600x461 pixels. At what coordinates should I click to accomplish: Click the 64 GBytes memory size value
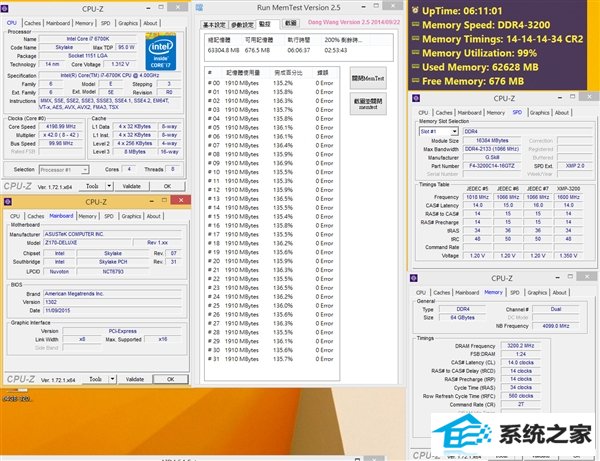click(x=462, y=318)
